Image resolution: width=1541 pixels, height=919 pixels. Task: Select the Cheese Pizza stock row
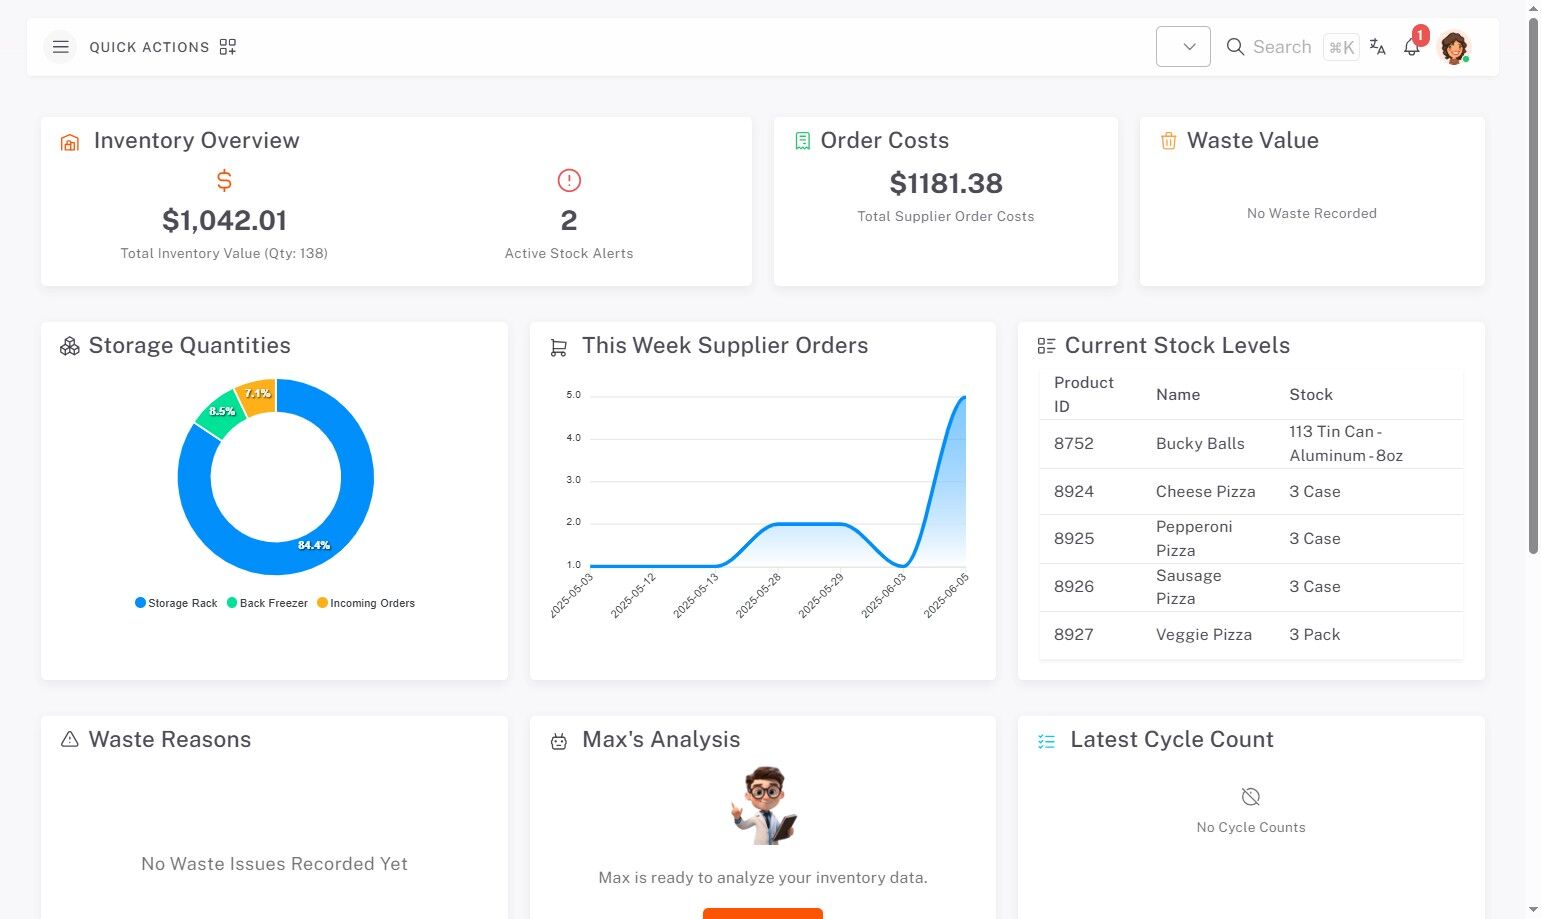point(1251,492)
